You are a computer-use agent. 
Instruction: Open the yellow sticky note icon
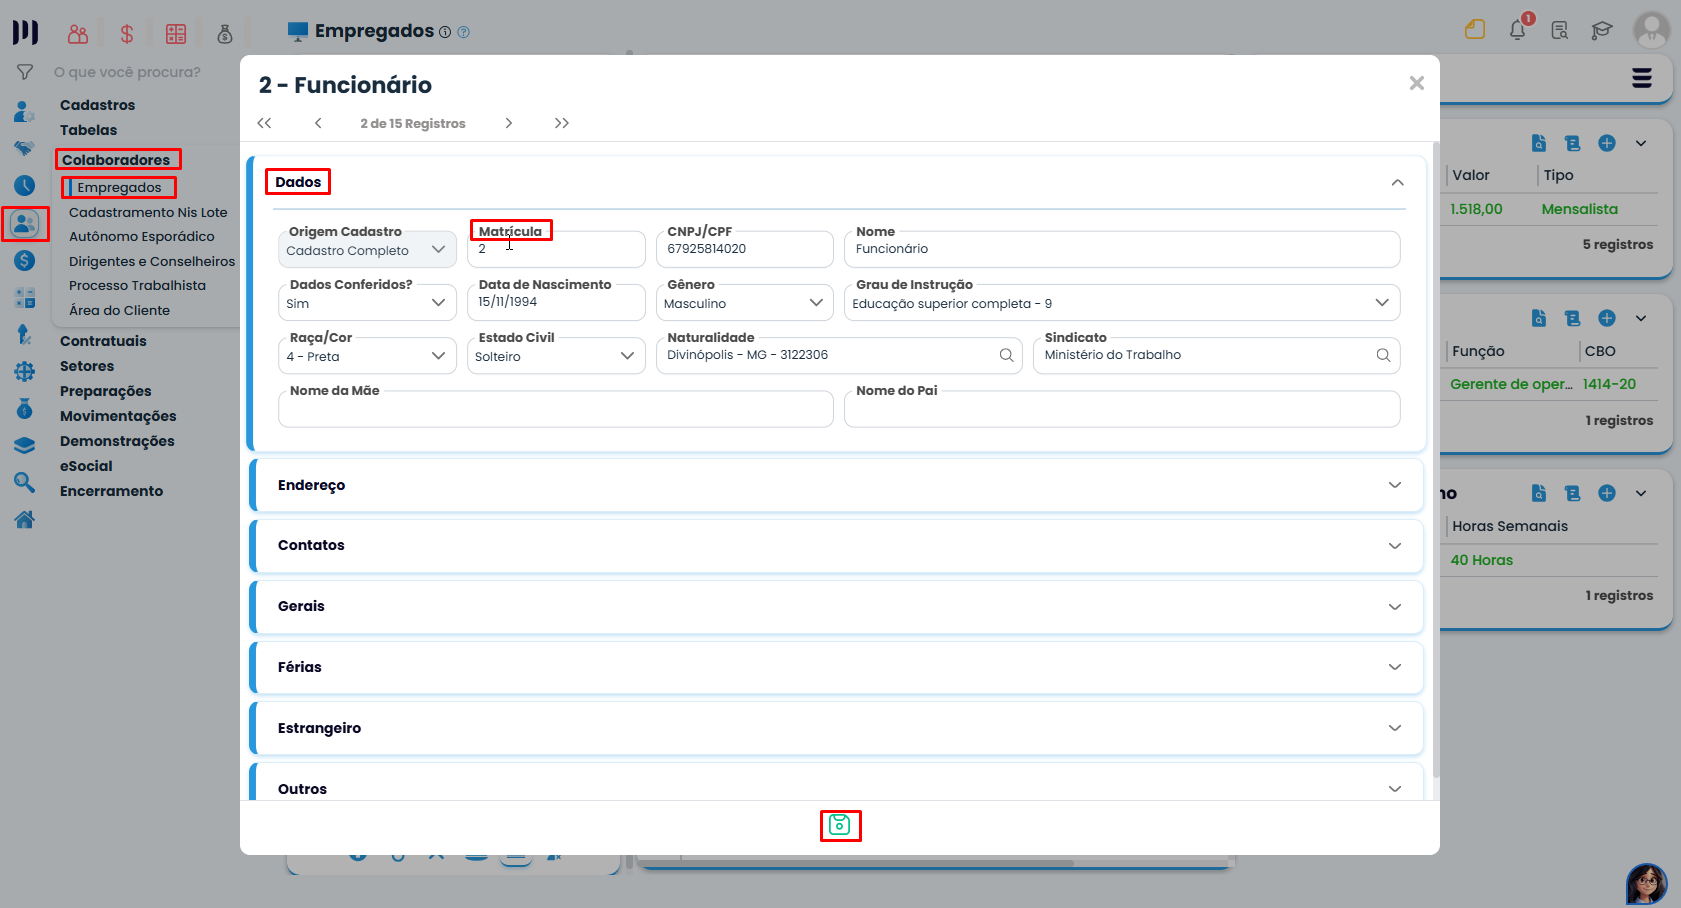1475,30
